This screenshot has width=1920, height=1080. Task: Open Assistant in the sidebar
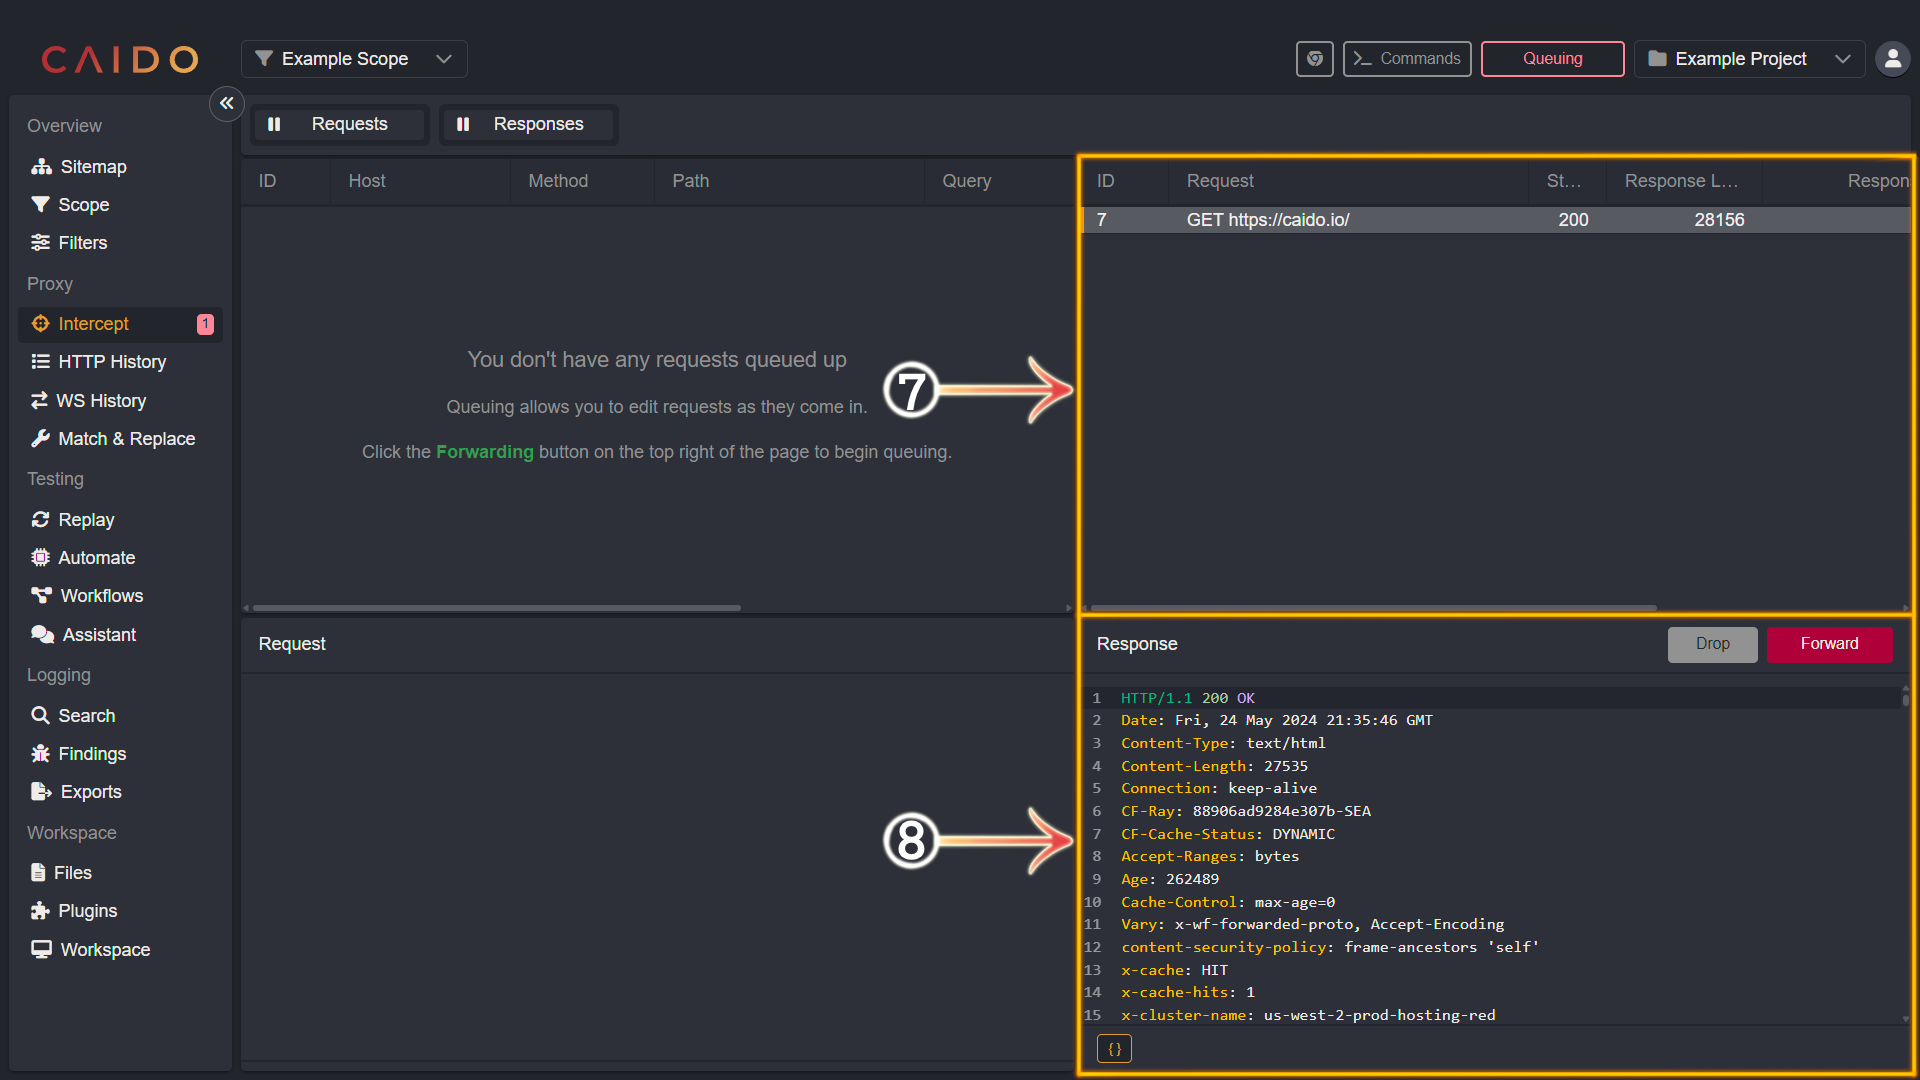pyautogui.click(x=120, y=635)
